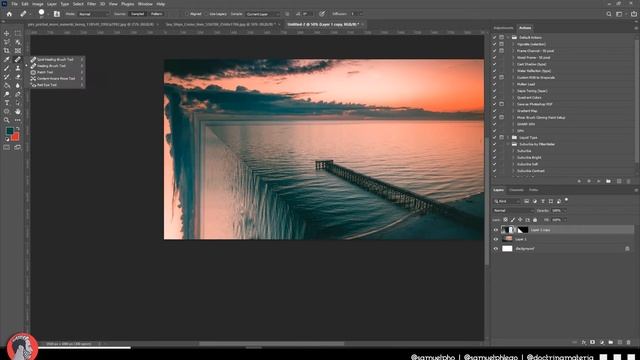Image resolution: width=640 pixels, height=360 pixels.
Task: Select the Layer 1 copy mask thumbnail
Action: tap(522, 230)
